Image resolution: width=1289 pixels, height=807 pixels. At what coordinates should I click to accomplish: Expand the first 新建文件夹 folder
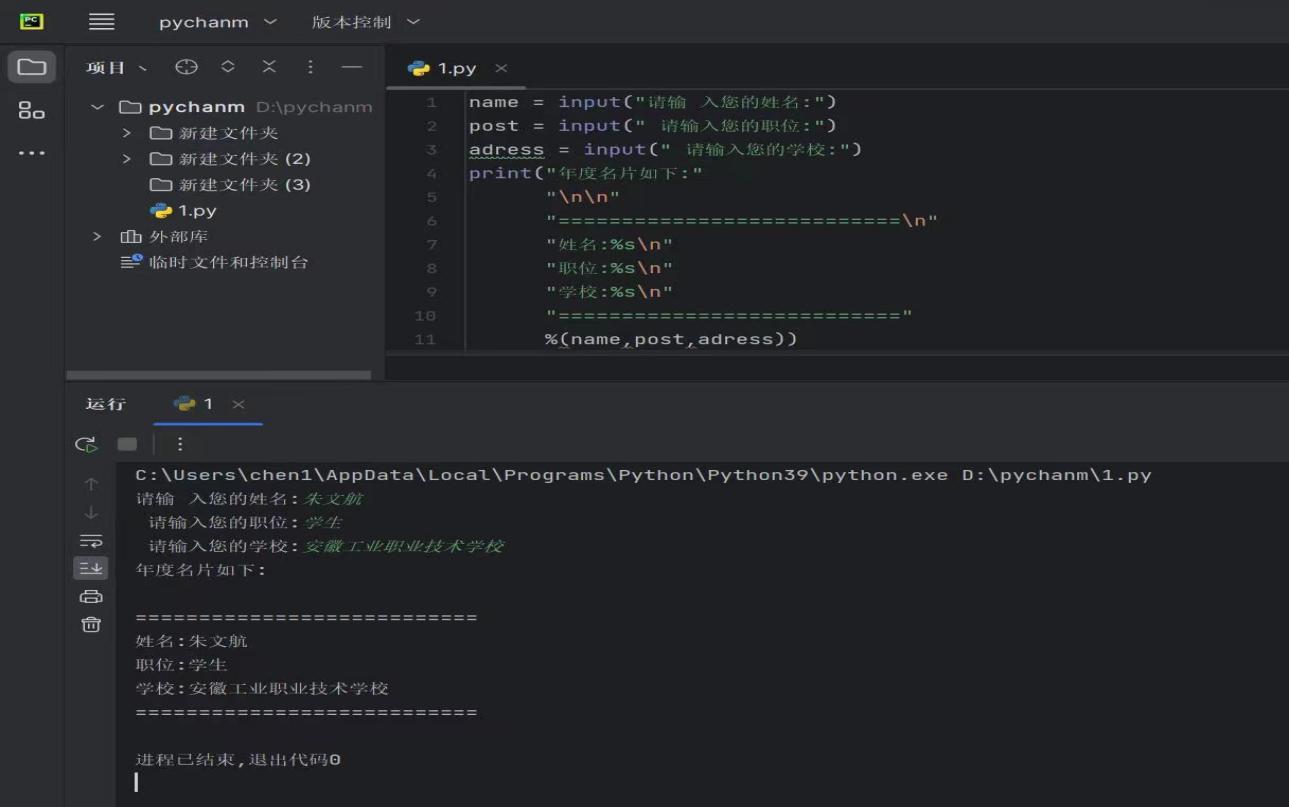(x=127, y=133)
